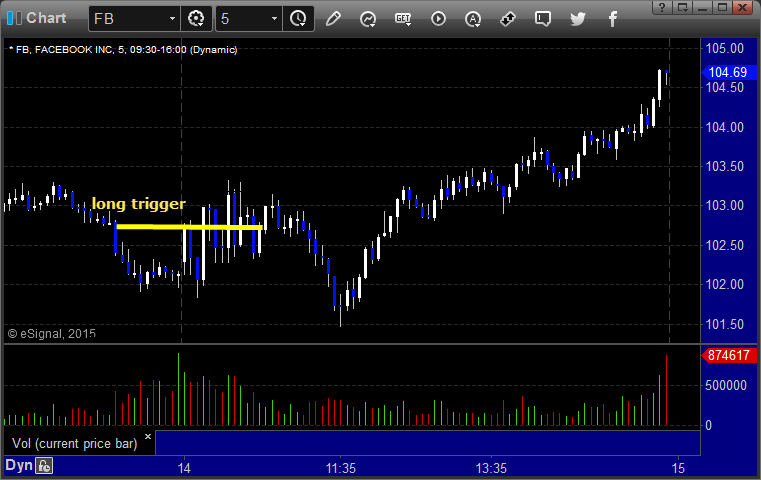Click the 13:35 time axis label
The height and width of the screenshot is (480, 761).
pyautogui.click(x=491, y=468)
